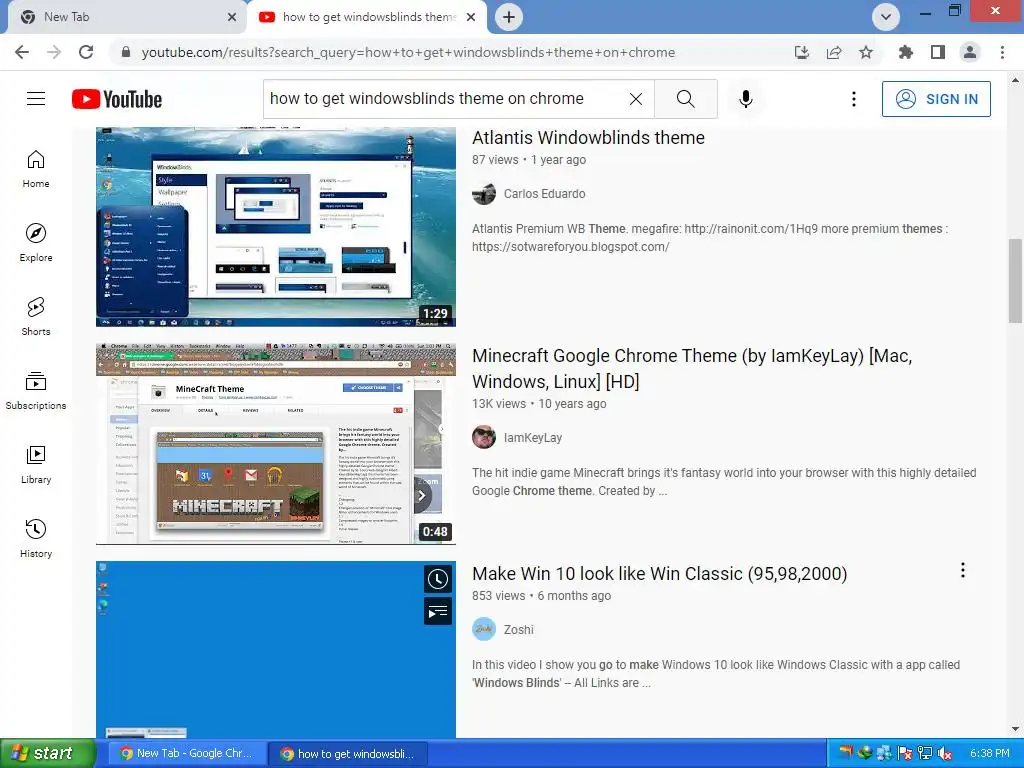Add Win Classic video to Watch later
The height and width of the screenshot is (768, 1024).
(x=438, y=579)
